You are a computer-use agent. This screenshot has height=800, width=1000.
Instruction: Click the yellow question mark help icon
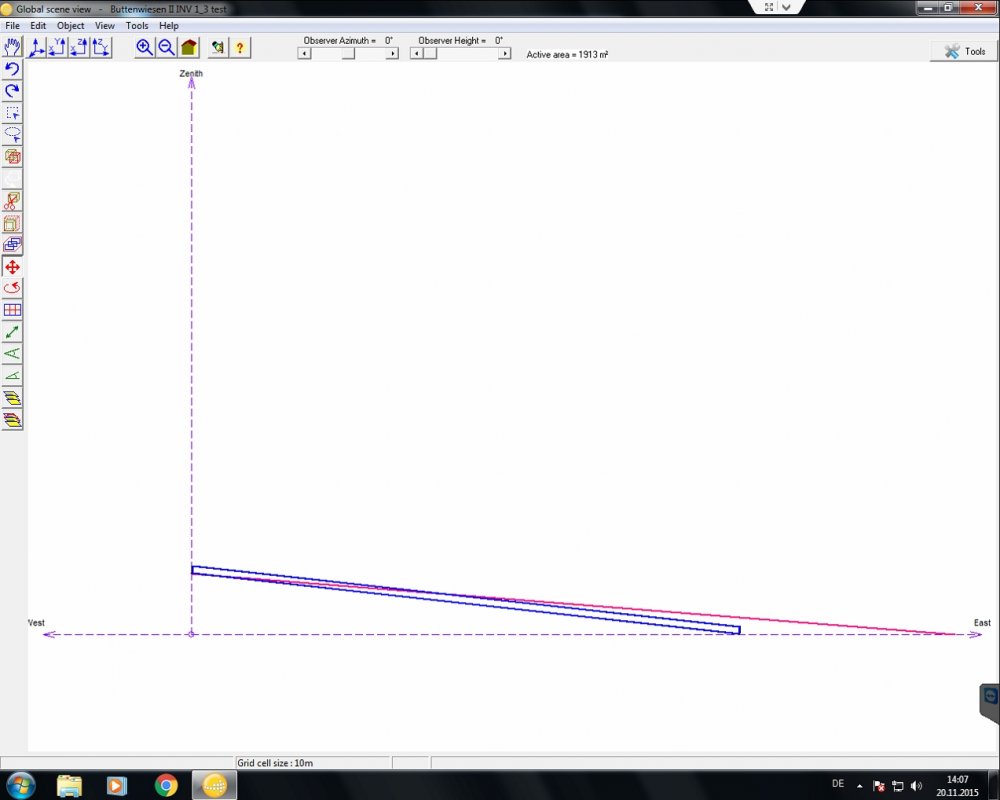pos(240,47)
